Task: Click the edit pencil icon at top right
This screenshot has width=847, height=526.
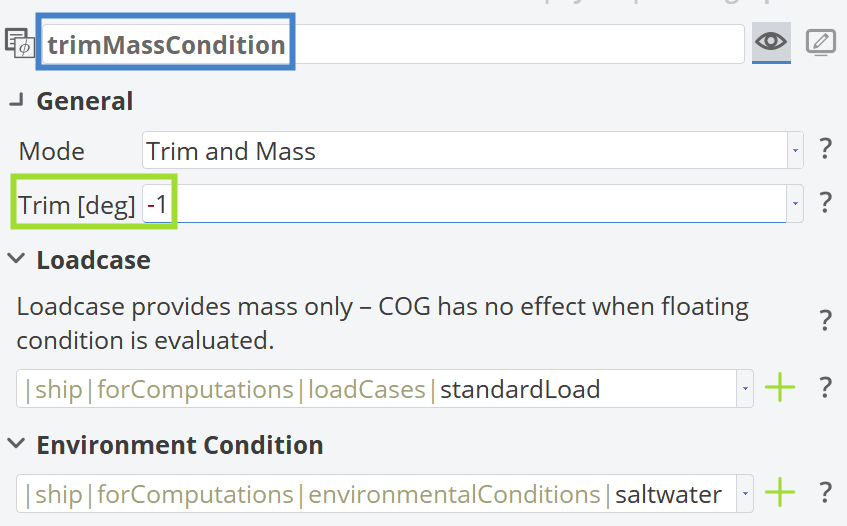Action: [820, 42]
